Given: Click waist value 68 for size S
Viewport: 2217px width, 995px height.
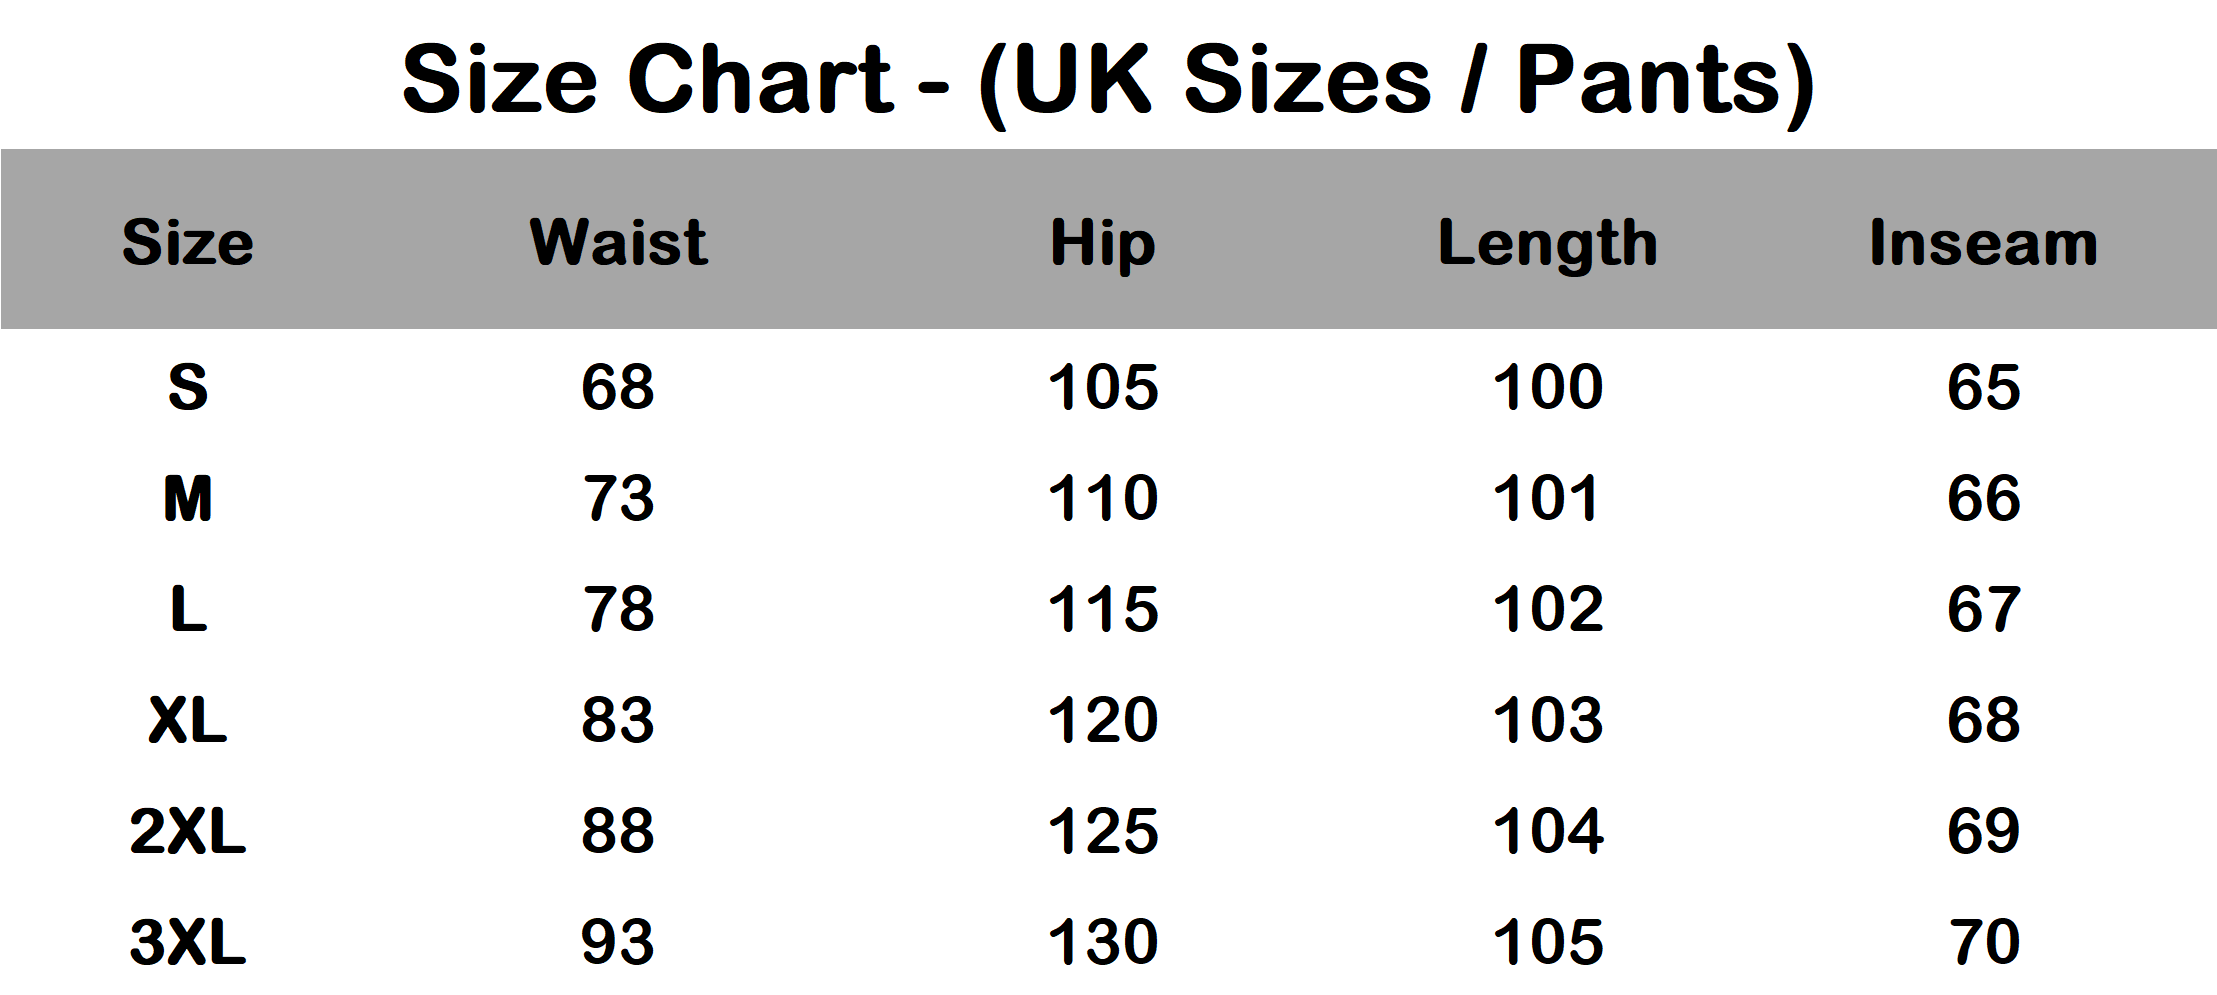Looking at the screenshot, I should pos(618,387).
